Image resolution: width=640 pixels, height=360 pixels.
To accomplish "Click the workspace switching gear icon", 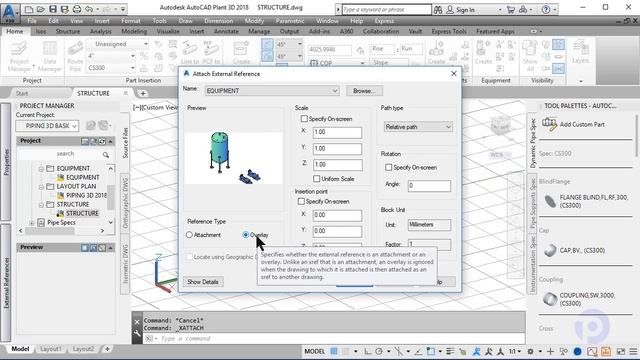I will coord(530,351).
